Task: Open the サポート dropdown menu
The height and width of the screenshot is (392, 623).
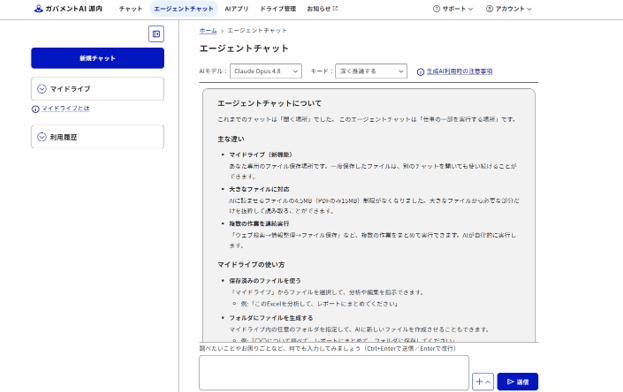Action: (x=453, y=8)
